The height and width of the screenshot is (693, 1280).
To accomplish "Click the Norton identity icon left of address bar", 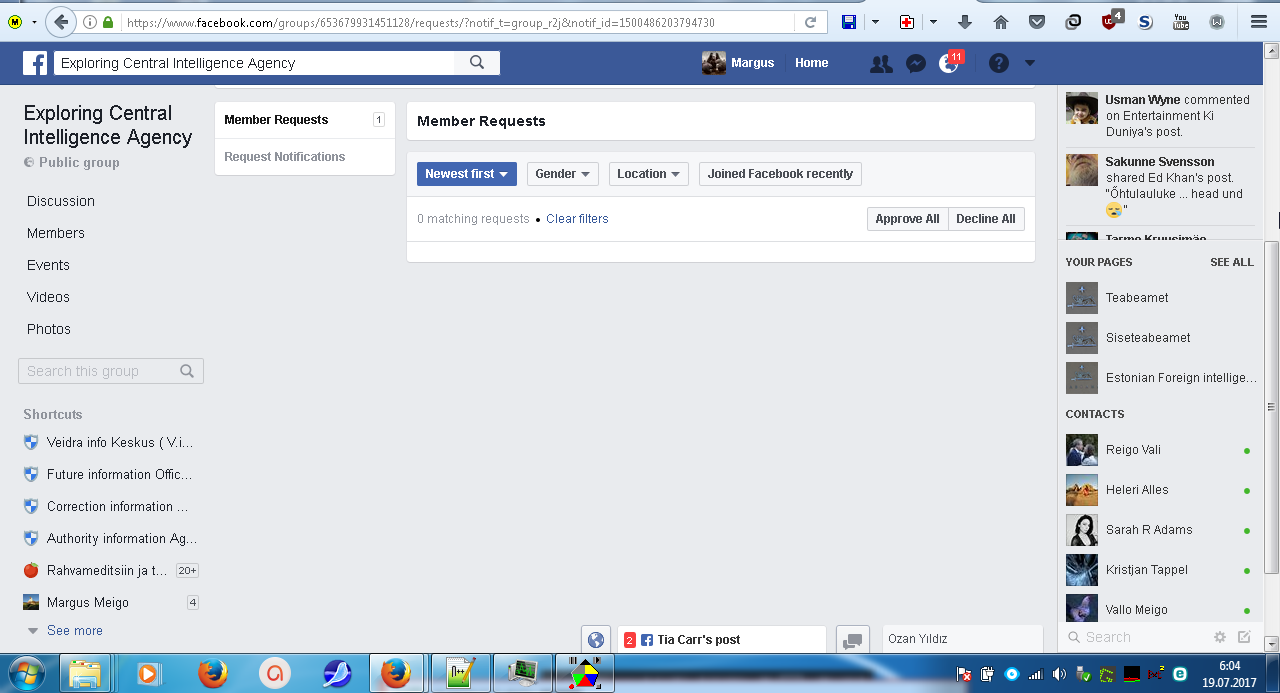I will 14,22.
